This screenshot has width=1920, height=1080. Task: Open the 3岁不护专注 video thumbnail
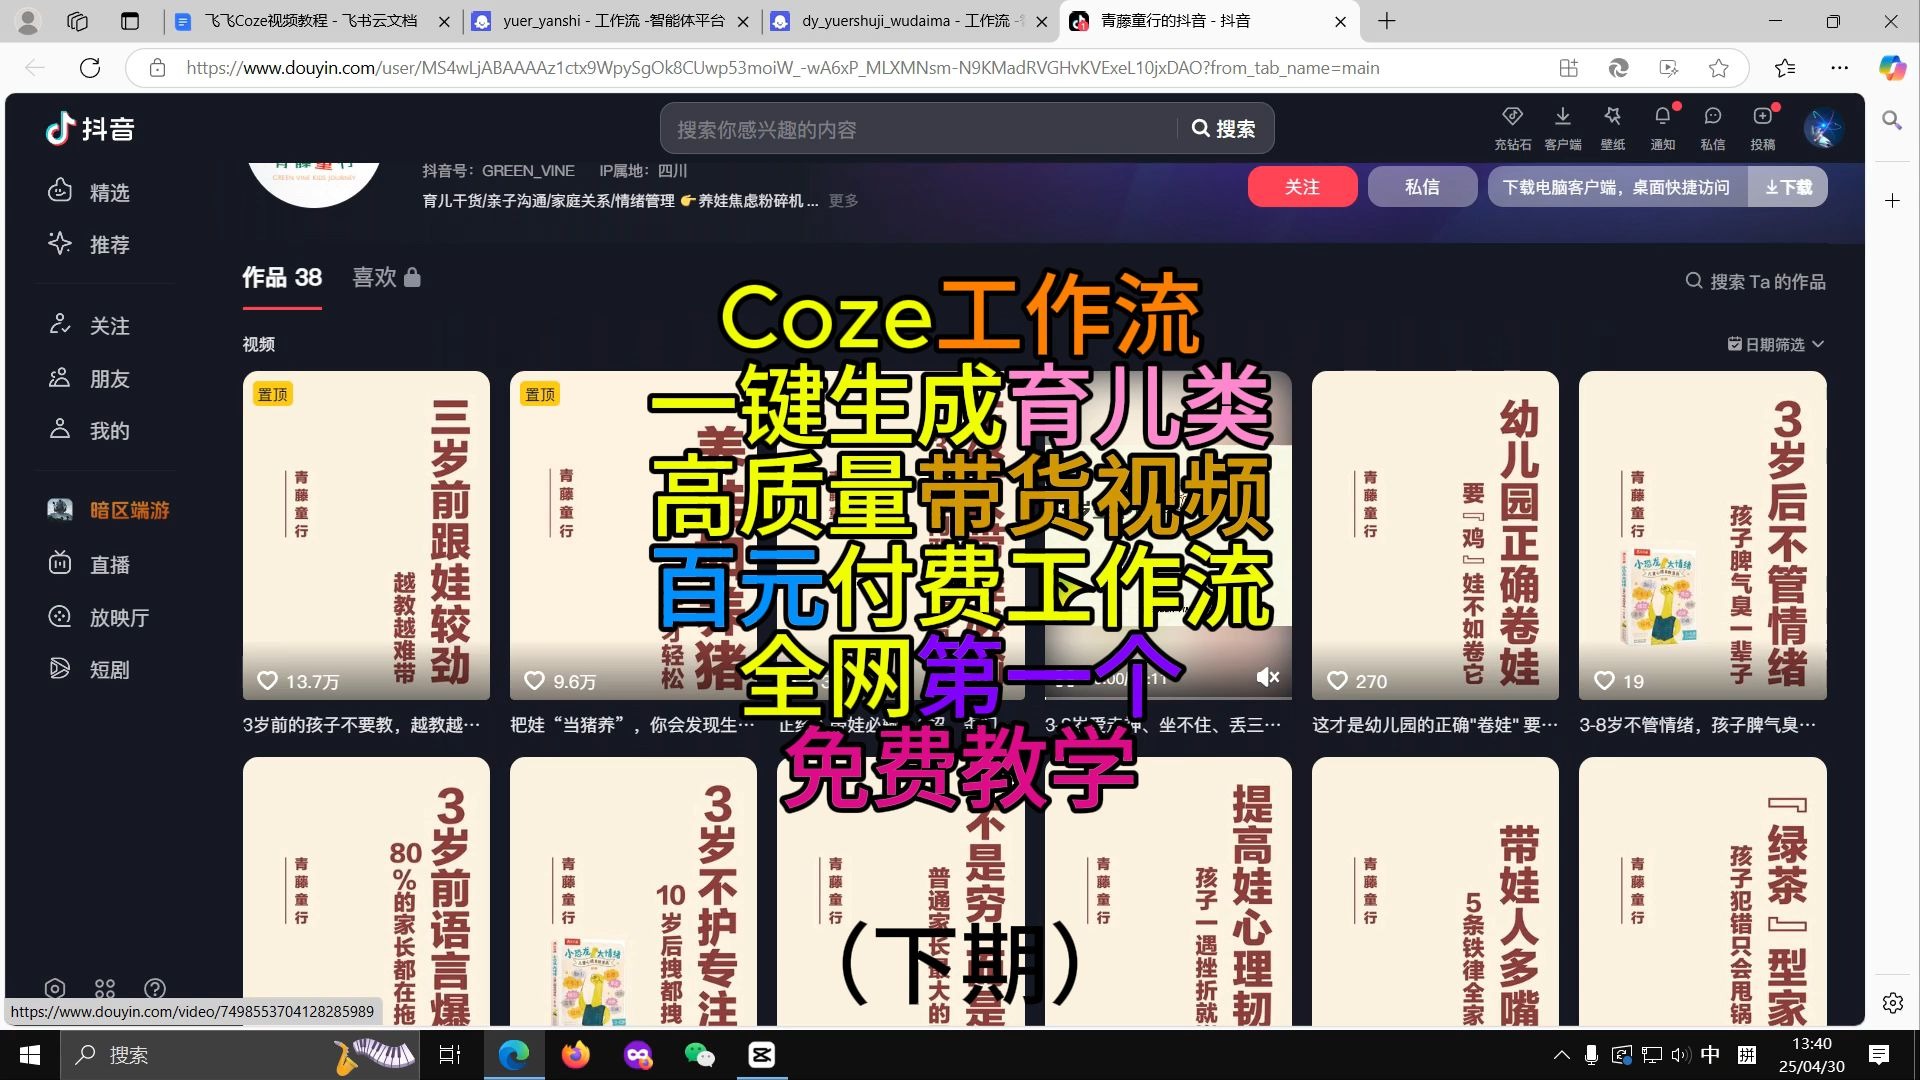[633, 891]
